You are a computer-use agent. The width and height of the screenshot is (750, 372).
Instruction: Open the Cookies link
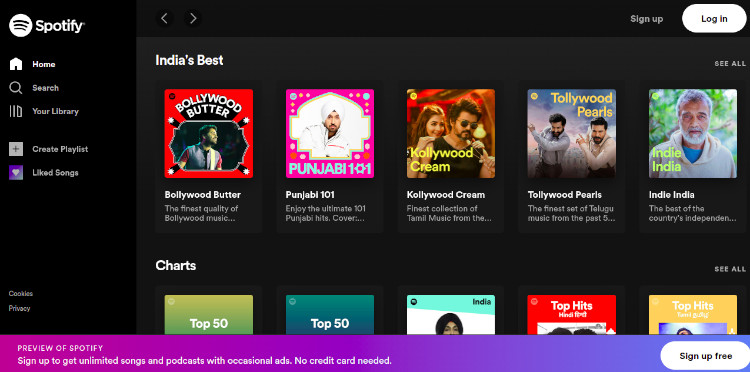tap(21, 294)
